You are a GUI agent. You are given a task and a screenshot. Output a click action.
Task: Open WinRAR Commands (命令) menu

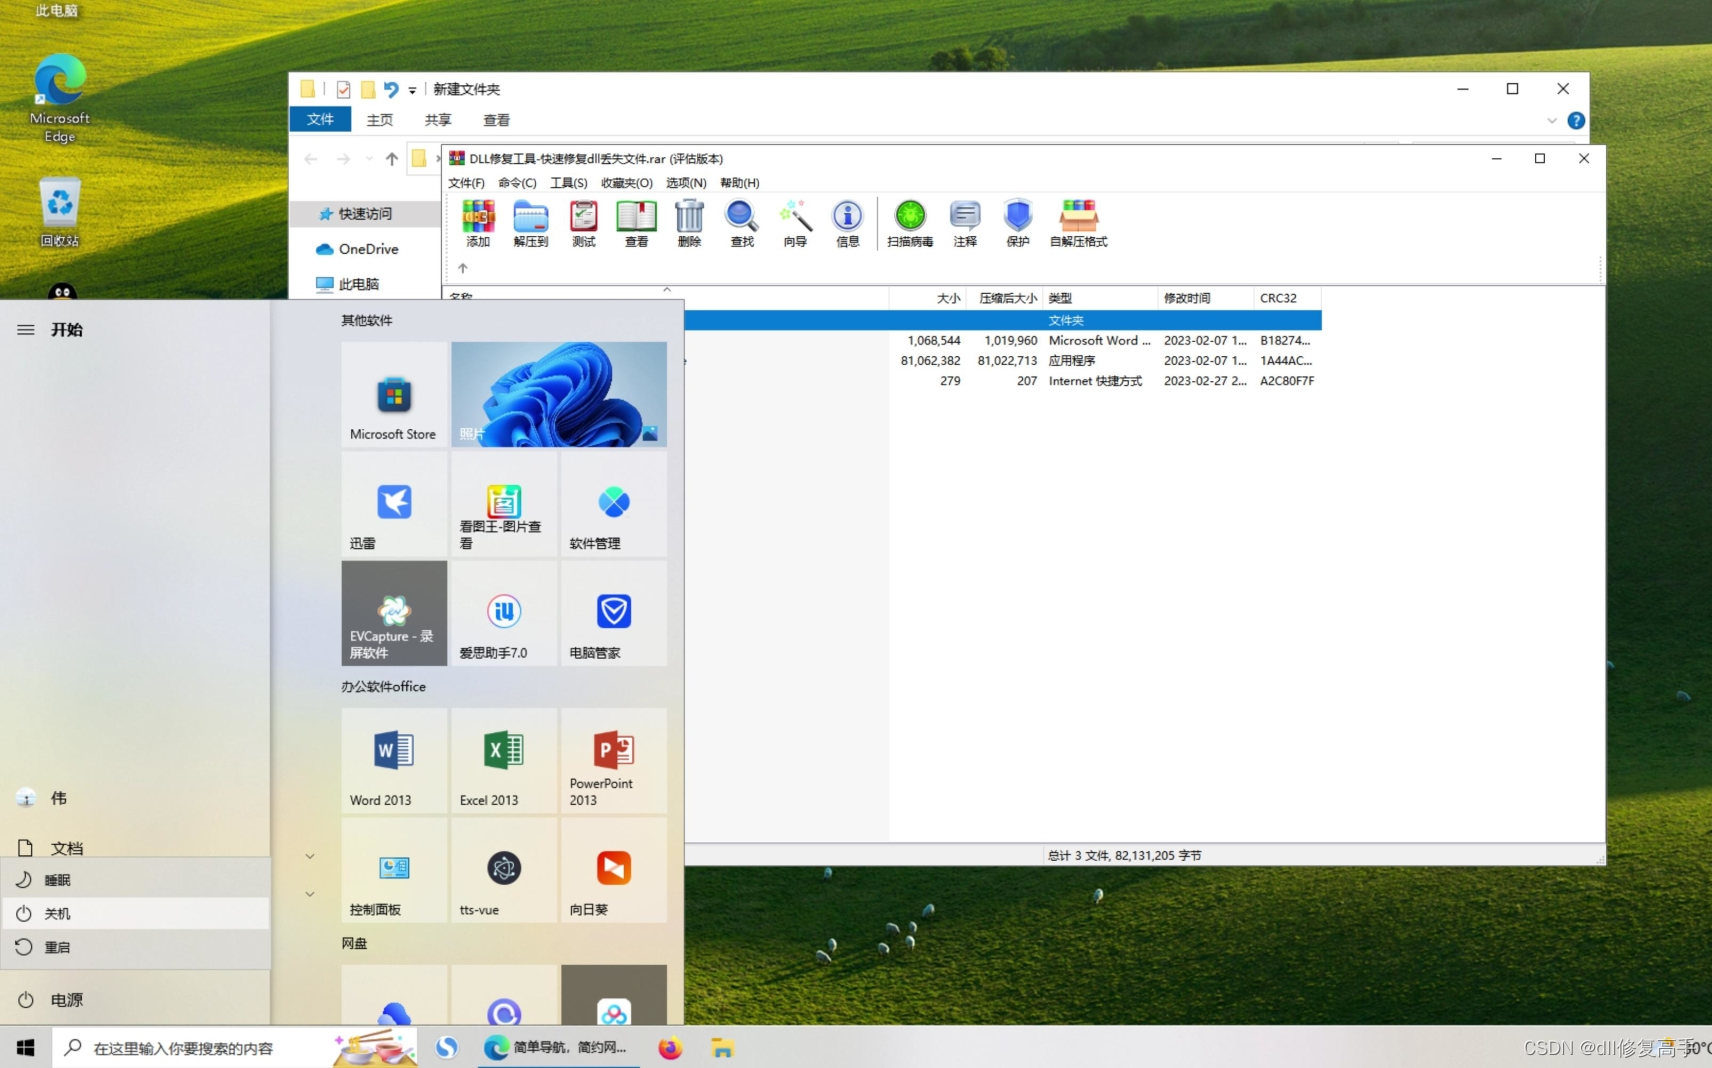pos(517,183)
